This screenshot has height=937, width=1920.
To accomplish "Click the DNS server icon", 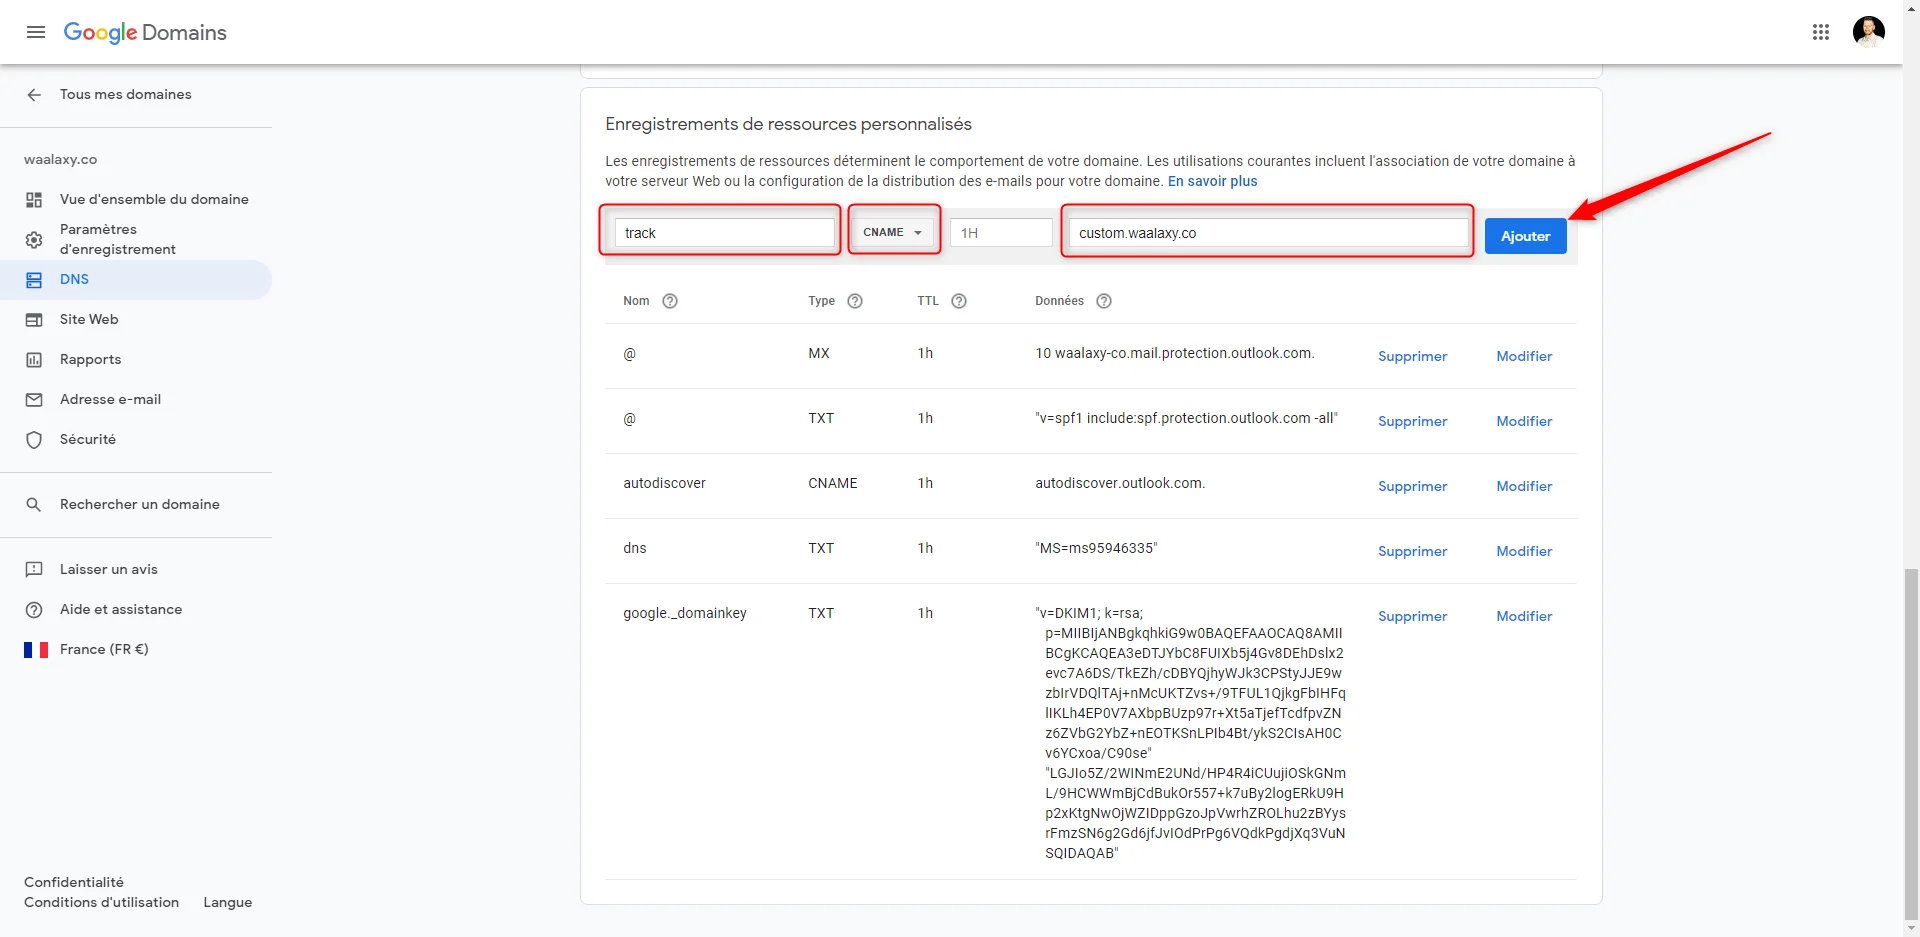I will (34, 280).
